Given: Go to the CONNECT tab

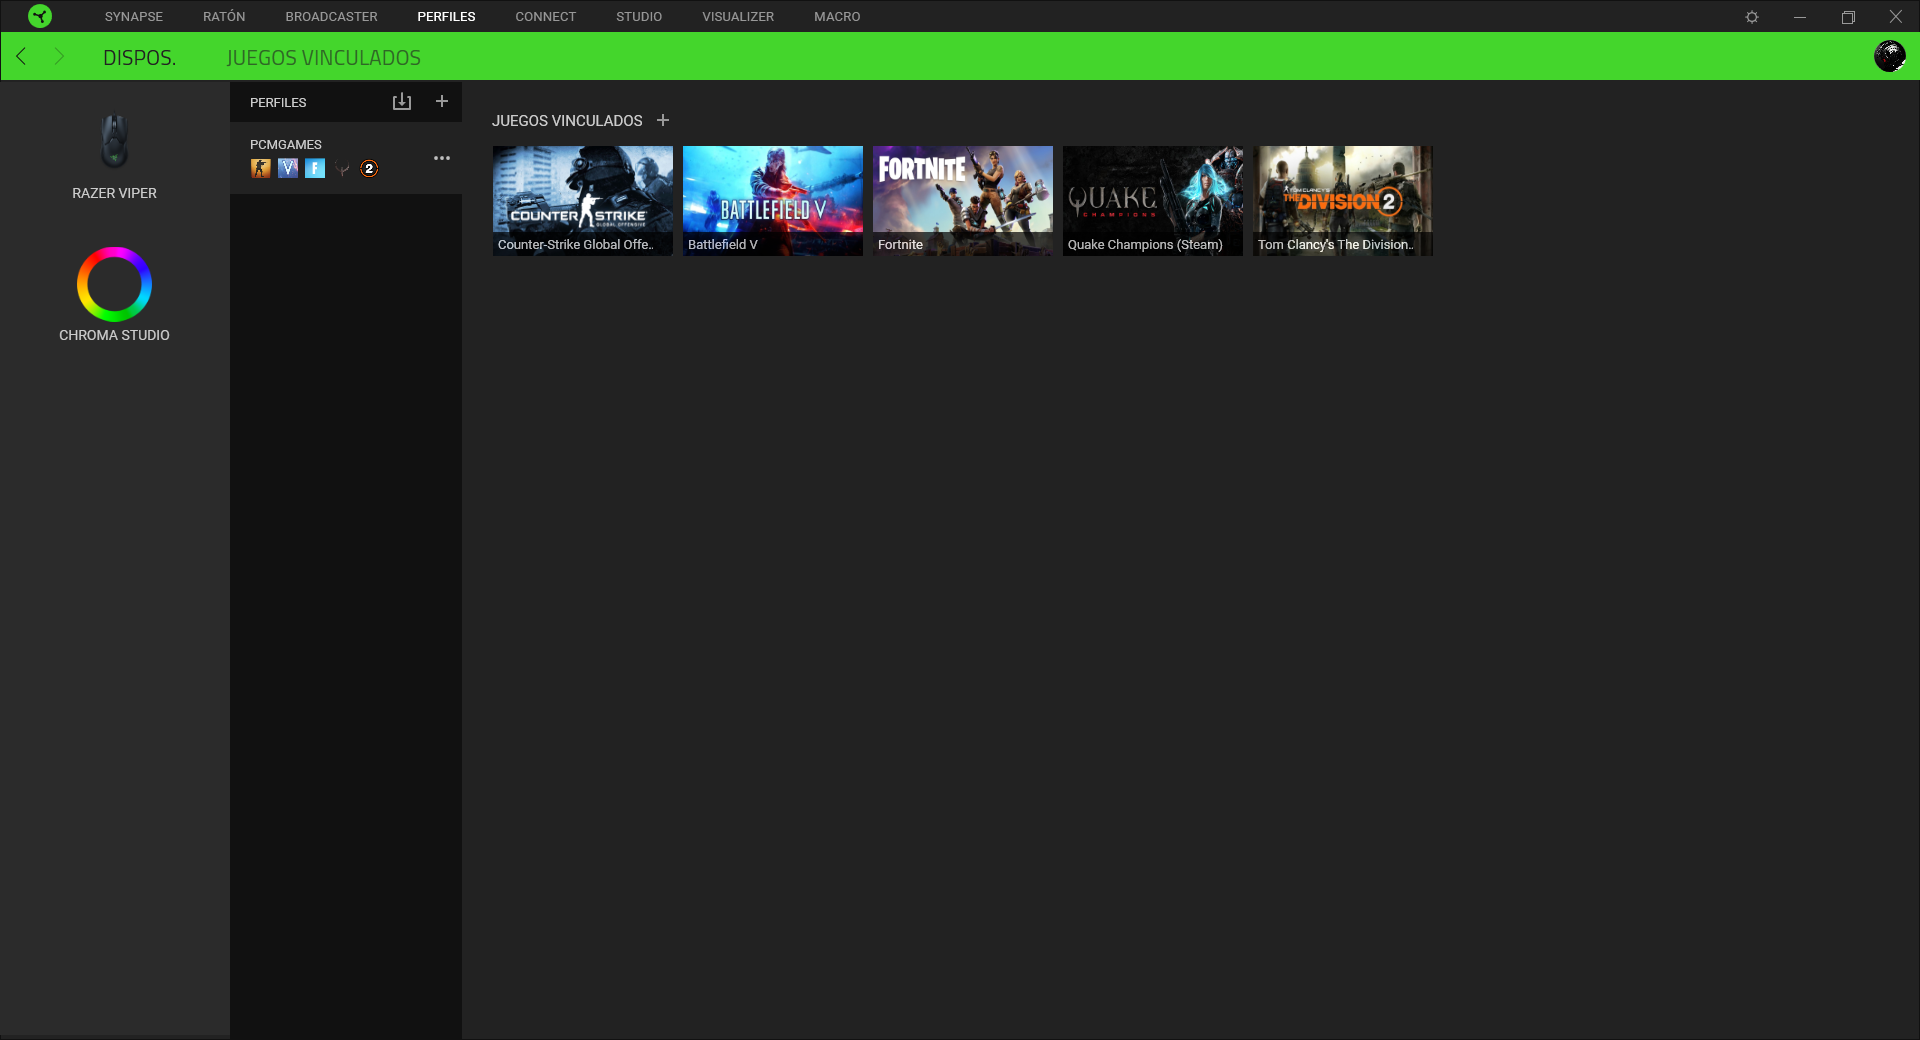Looking at the screenshot, I should pyautogui.click(x=545, y=17).
